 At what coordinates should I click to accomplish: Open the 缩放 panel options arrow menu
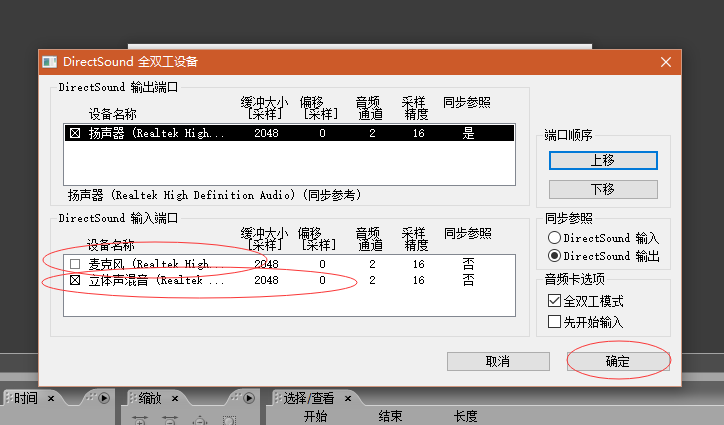point(249,398)
